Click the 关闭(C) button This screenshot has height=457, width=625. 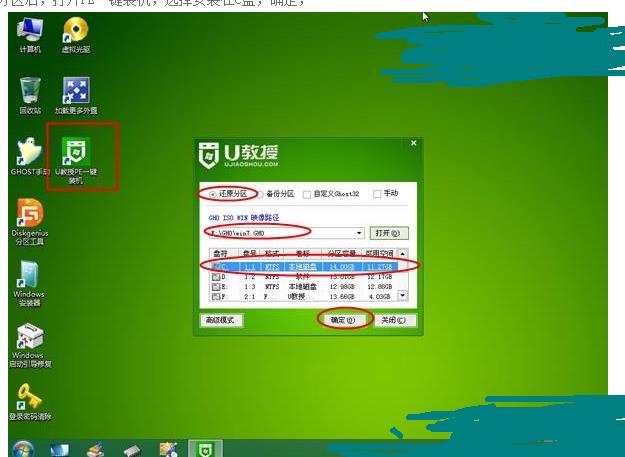394,320
